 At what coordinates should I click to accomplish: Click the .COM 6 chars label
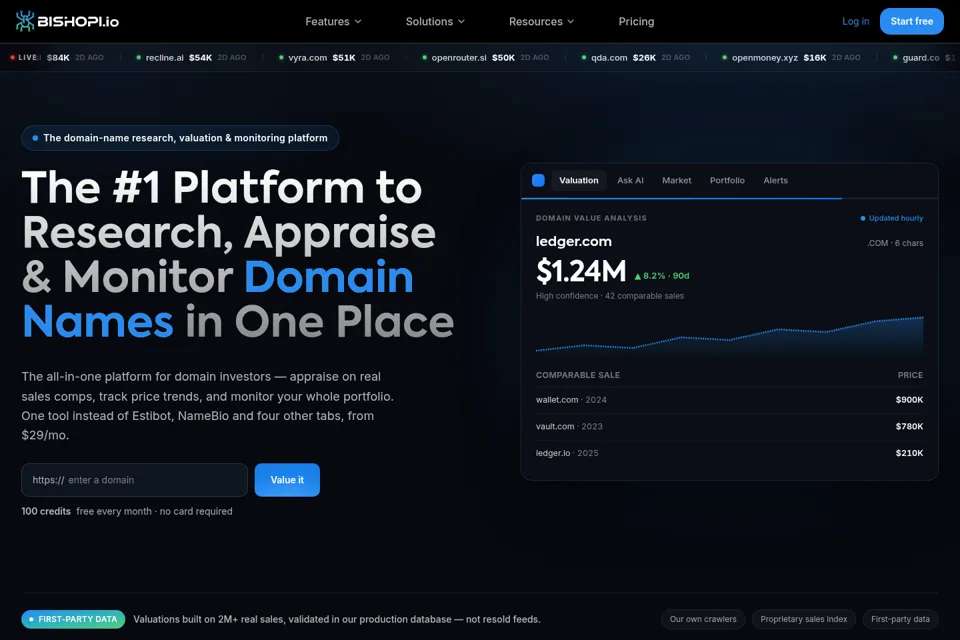pos(895,243)
